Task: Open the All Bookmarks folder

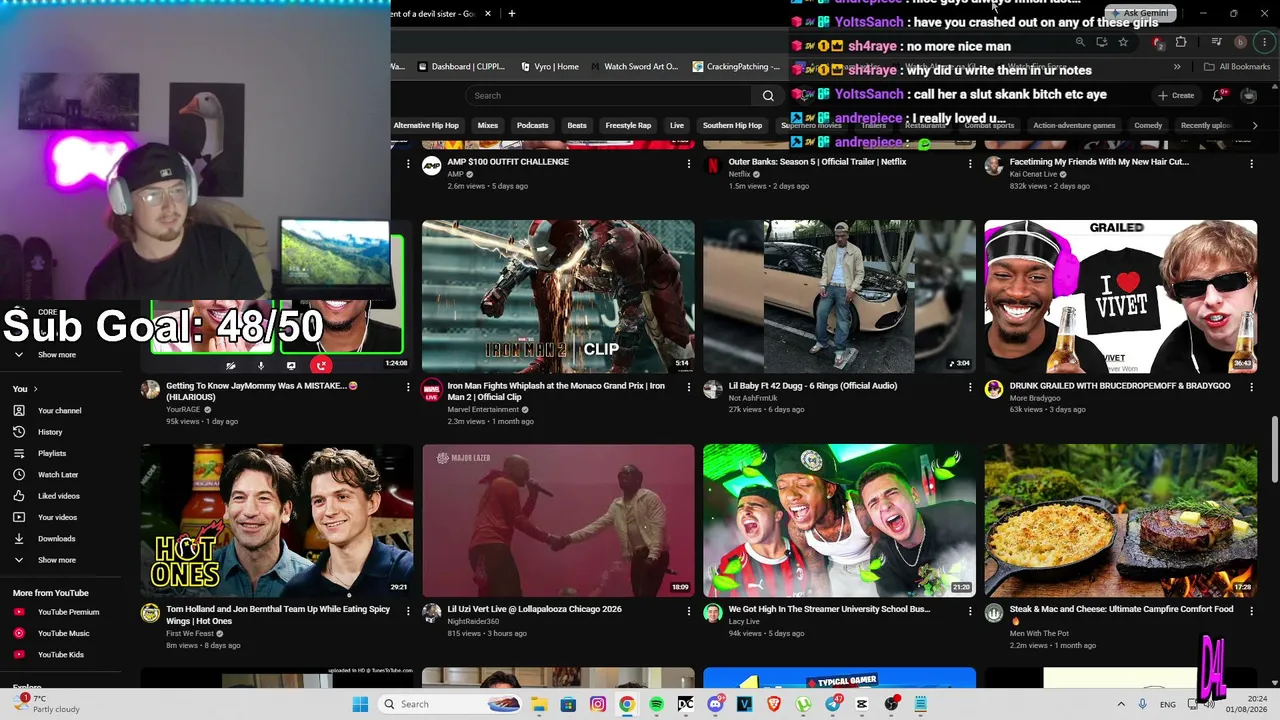Action: [x=1237, y=67]
